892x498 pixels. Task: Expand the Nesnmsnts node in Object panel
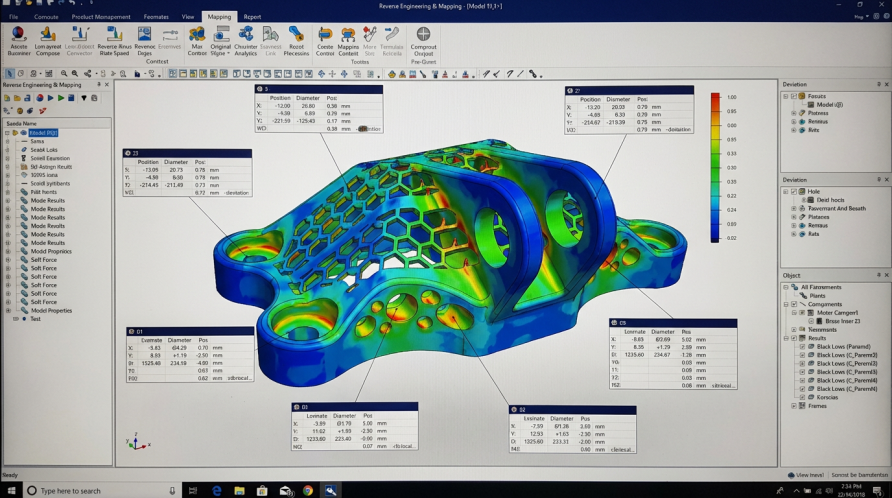point(794,330)
